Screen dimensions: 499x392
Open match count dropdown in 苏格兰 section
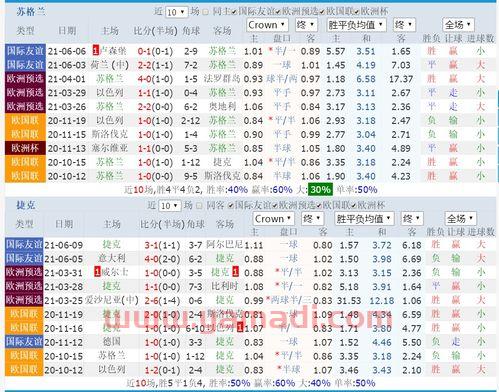coord(176,12)
